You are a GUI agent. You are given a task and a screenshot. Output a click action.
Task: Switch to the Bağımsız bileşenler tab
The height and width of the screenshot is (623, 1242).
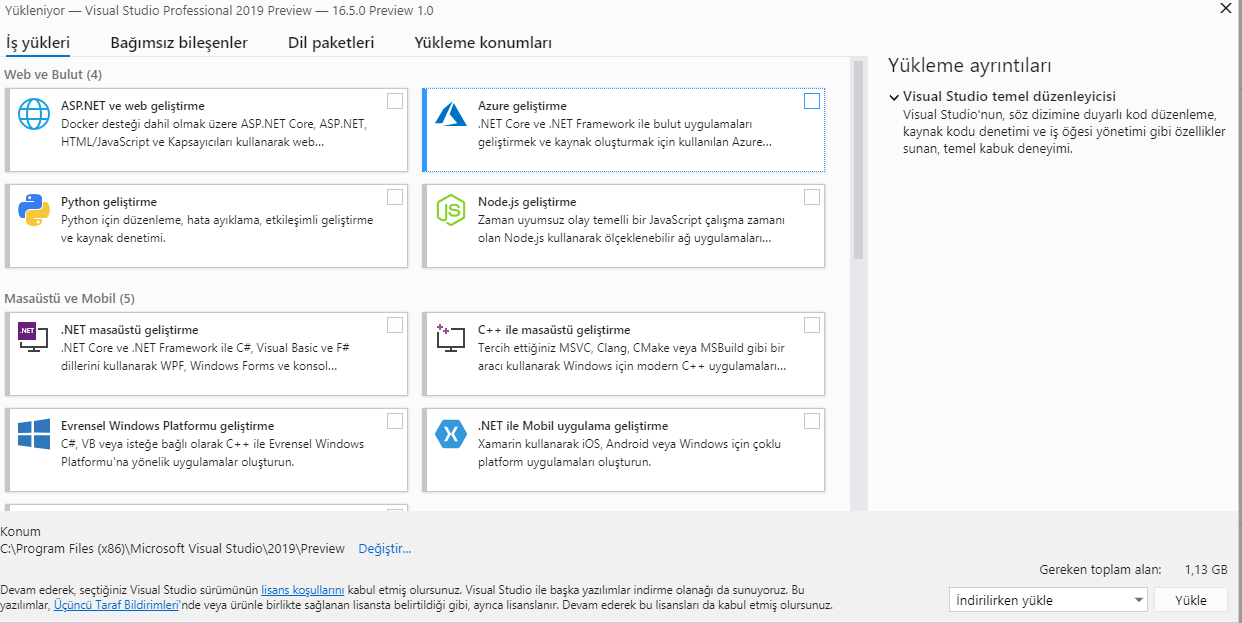pyautogui.click(x=179, y=43)
